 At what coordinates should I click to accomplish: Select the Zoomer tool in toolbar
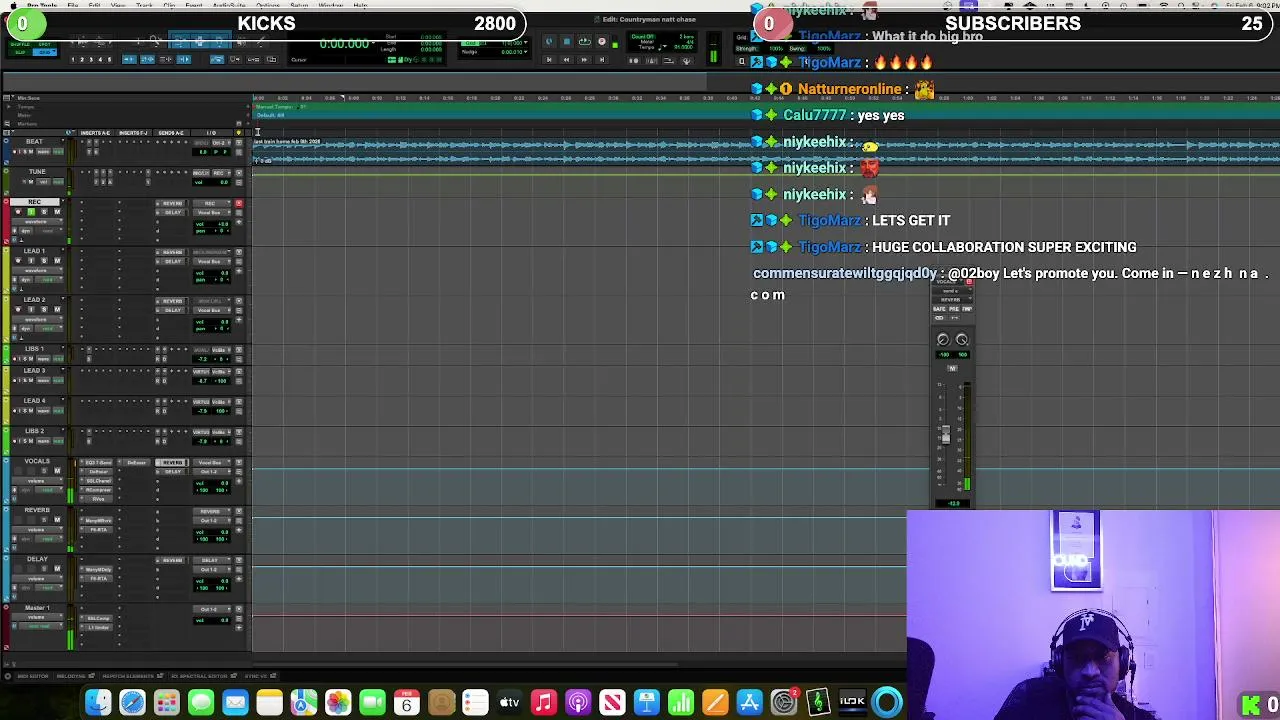[x=155, y=41]
